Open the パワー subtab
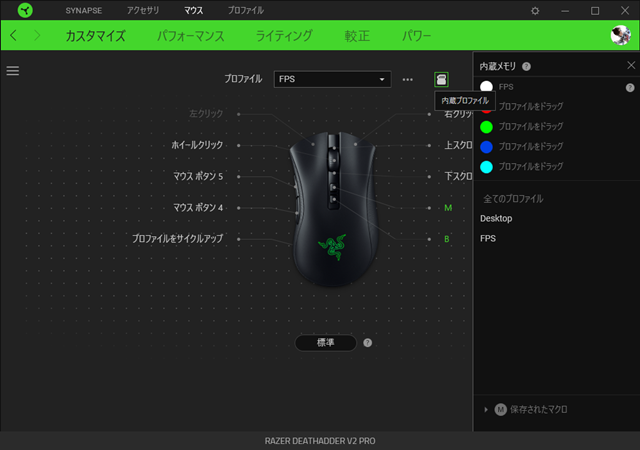 [416, 36]
